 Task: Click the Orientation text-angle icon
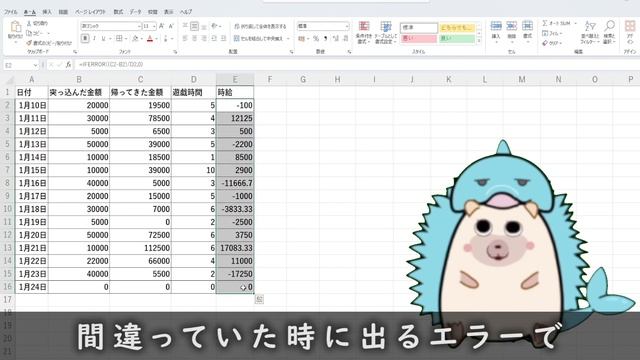pos(214,26)
